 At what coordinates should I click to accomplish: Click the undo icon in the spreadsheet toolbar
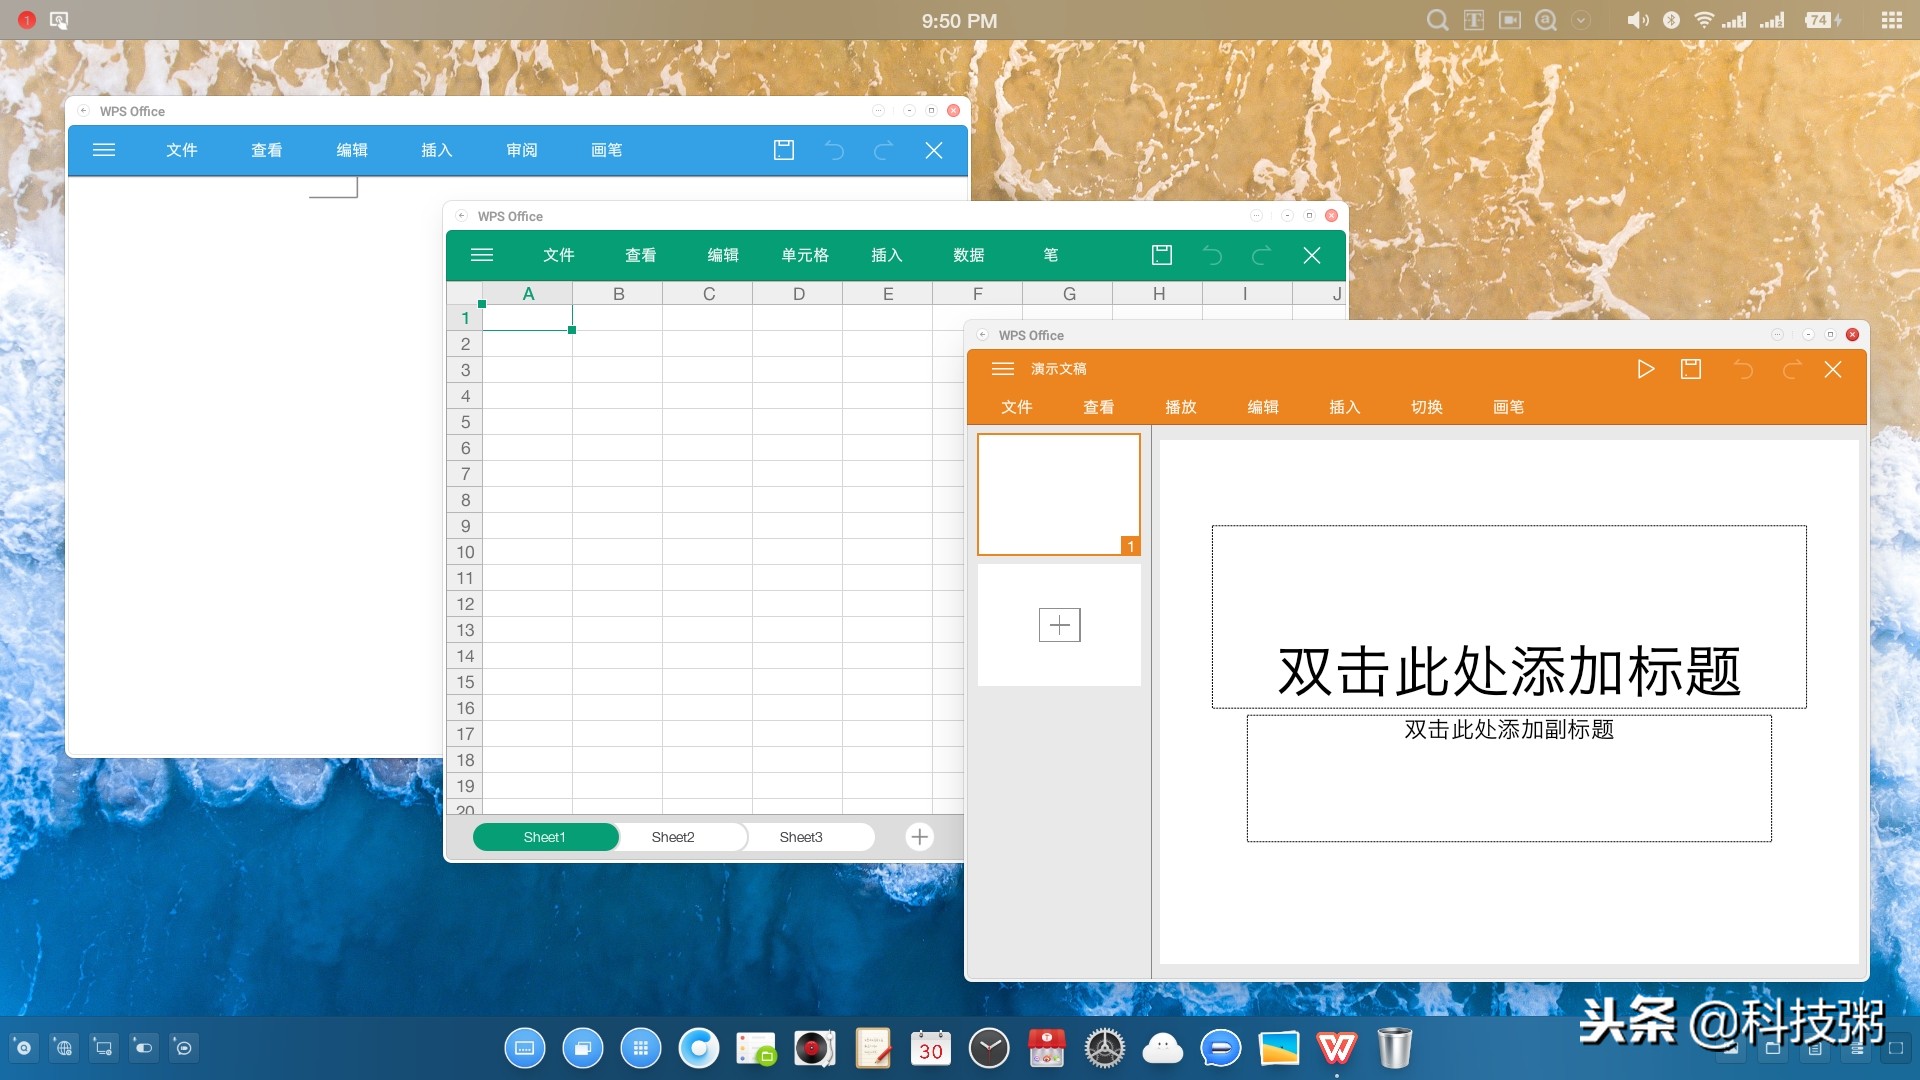point(1213,255)
